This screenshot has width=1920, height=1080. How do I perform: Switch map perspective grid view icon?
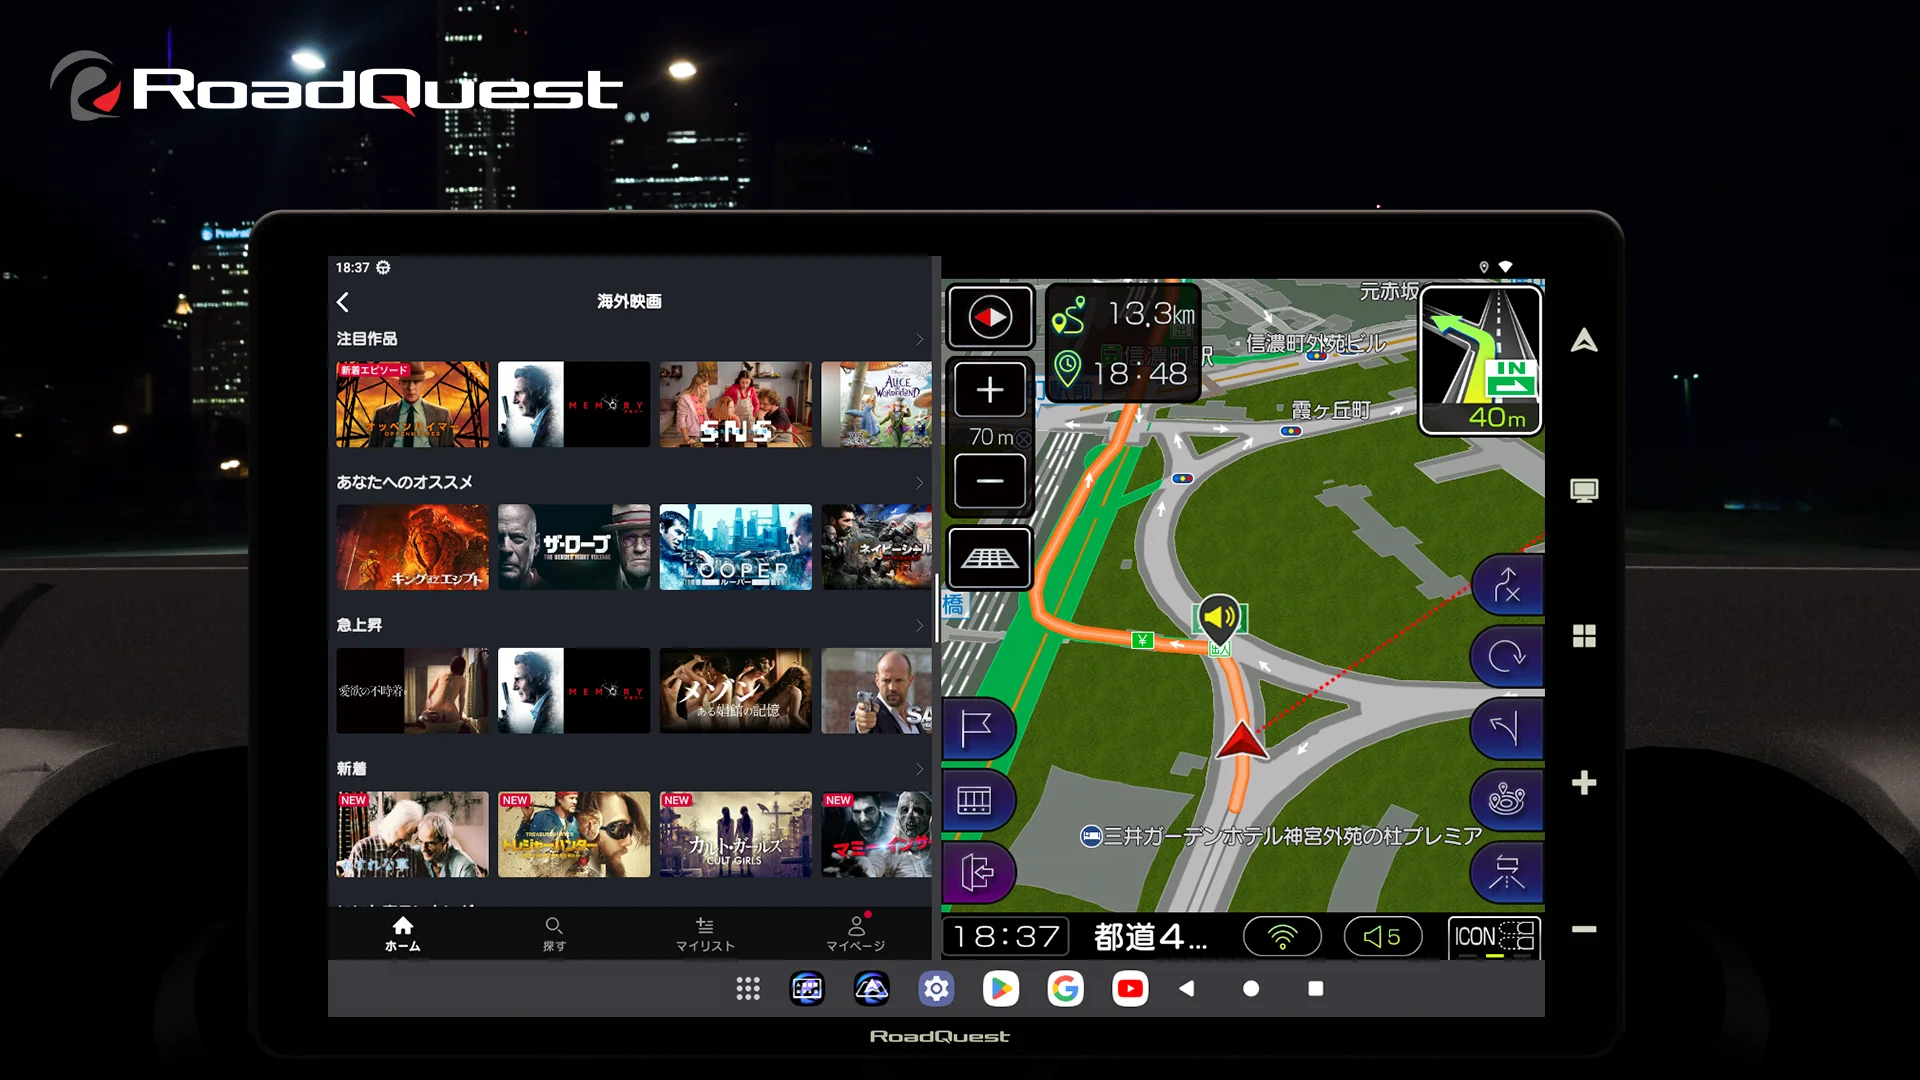click(x=990, y=558)
